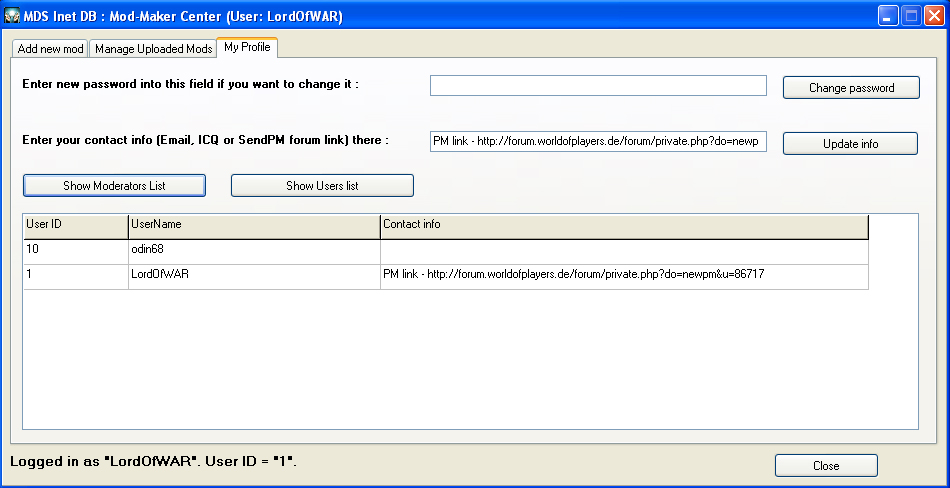This screenshot has height=488, width=950.
Task: Click the Contact info column header
Action: click(624, 225)
